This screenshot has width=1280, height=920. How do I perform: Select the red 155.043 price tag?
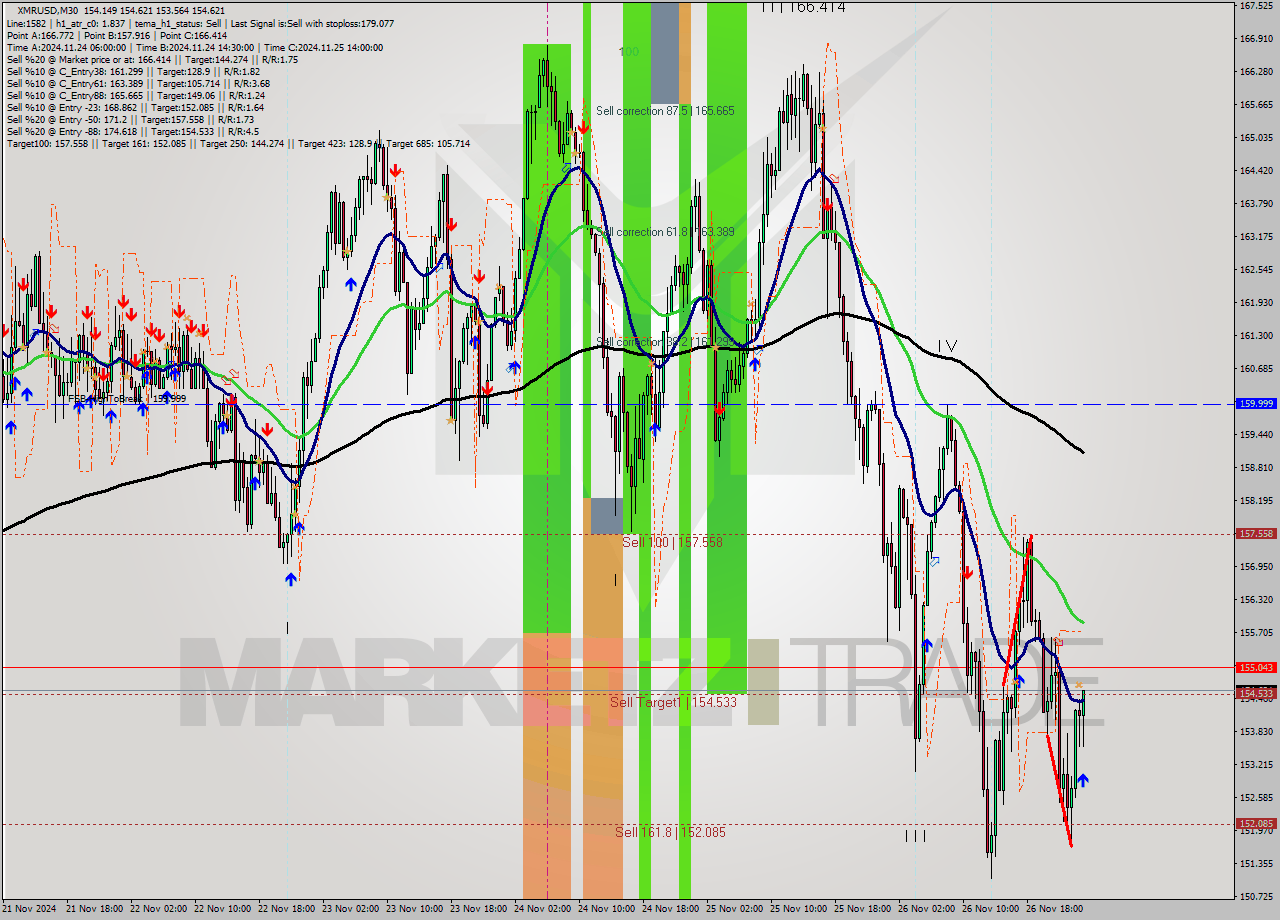click(x=1256, y=667)
